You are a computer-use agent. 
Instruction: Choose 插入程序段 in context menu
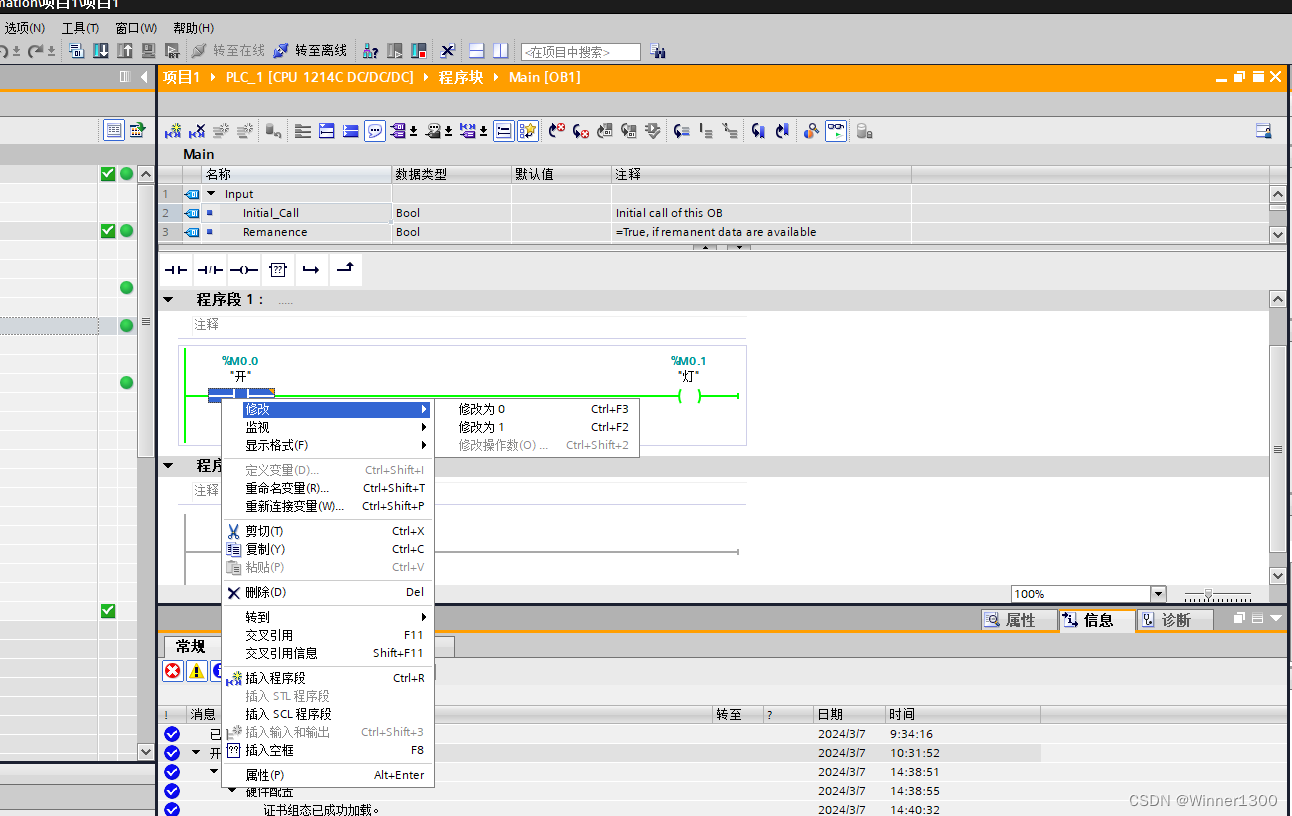point(328,678)
